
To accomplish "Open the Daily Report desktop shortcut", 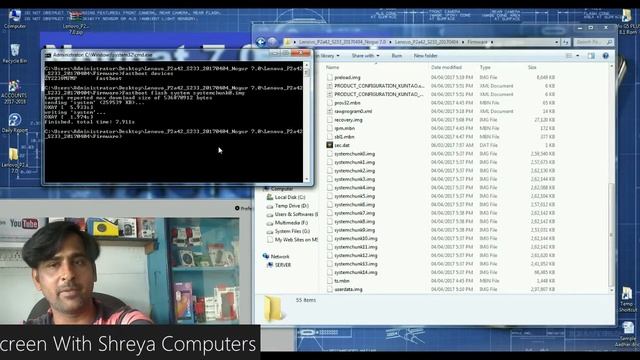I will tap(15, 122).
